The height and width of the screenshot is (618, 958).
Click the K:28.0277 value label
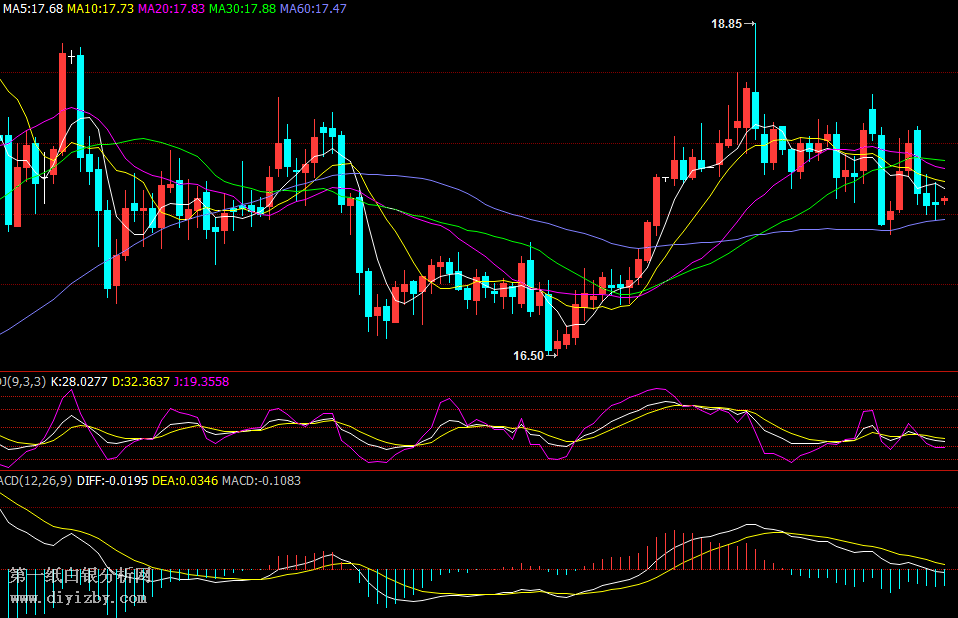pos(79,381)
